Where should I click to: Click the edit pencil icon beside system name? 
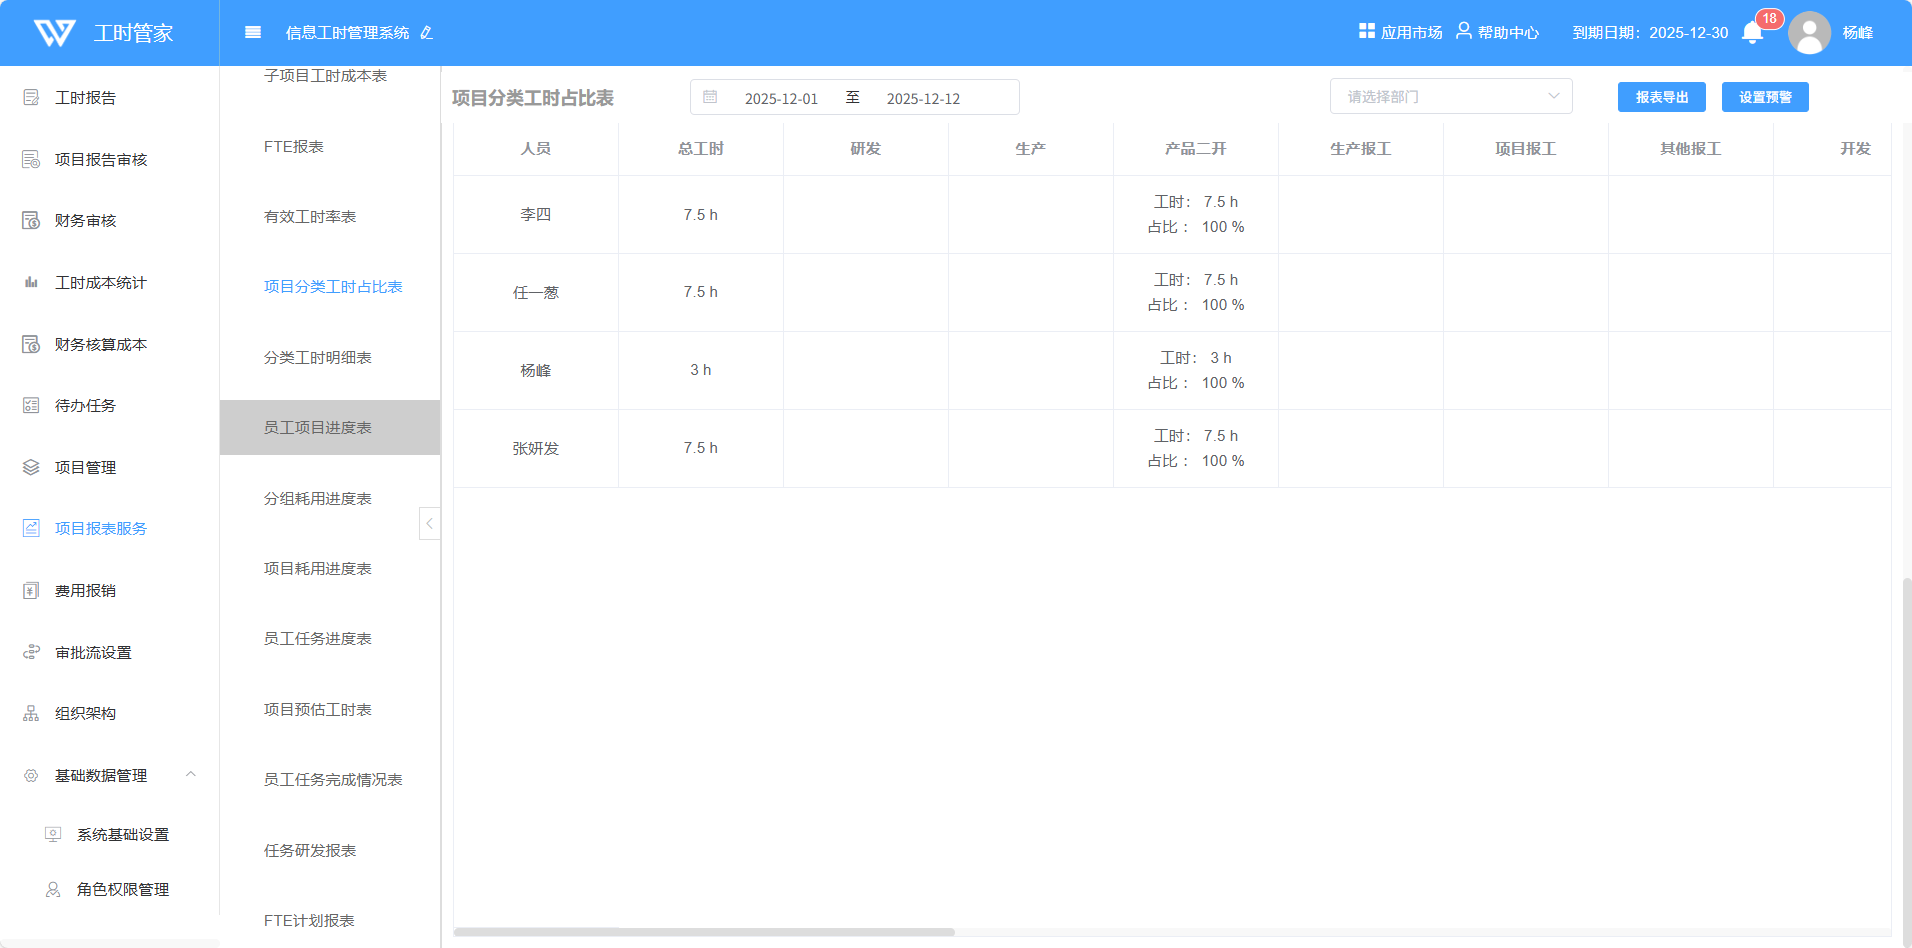427,33
